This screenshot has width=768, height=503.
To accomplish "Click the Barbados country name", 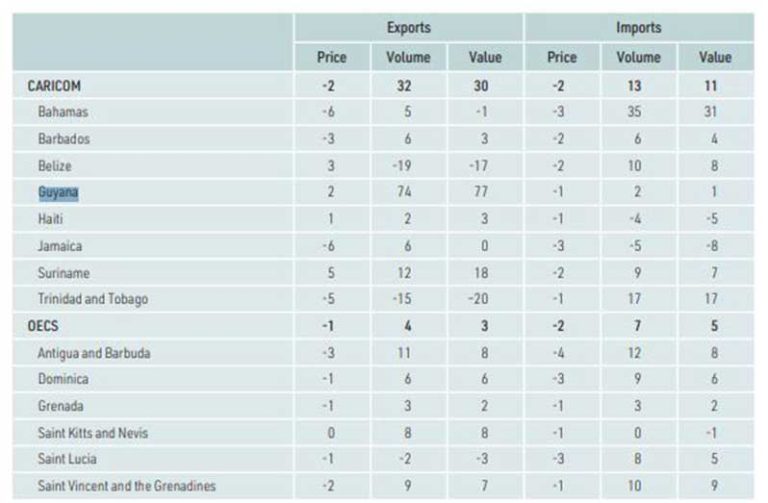I will (64, 139).
